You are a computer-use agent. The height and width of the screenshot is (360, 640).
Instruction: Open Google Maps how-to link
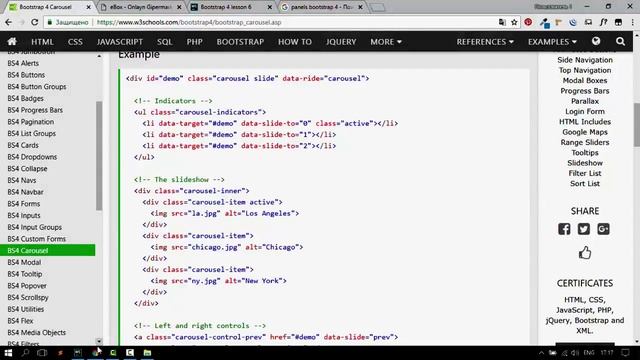tap(585, 132)
